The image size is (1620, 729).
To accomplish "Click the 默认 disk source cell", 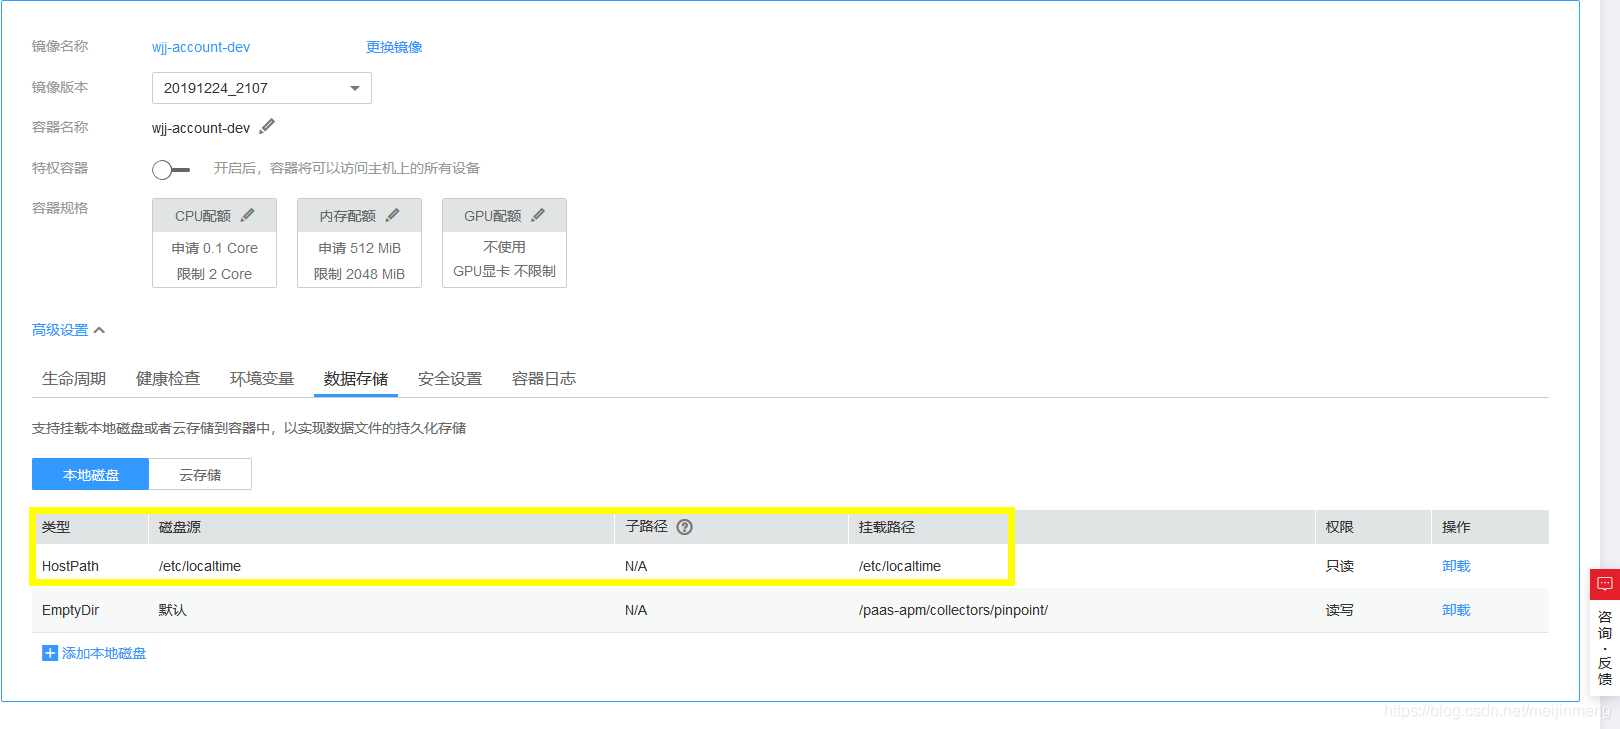I will (x=173, y=610).
